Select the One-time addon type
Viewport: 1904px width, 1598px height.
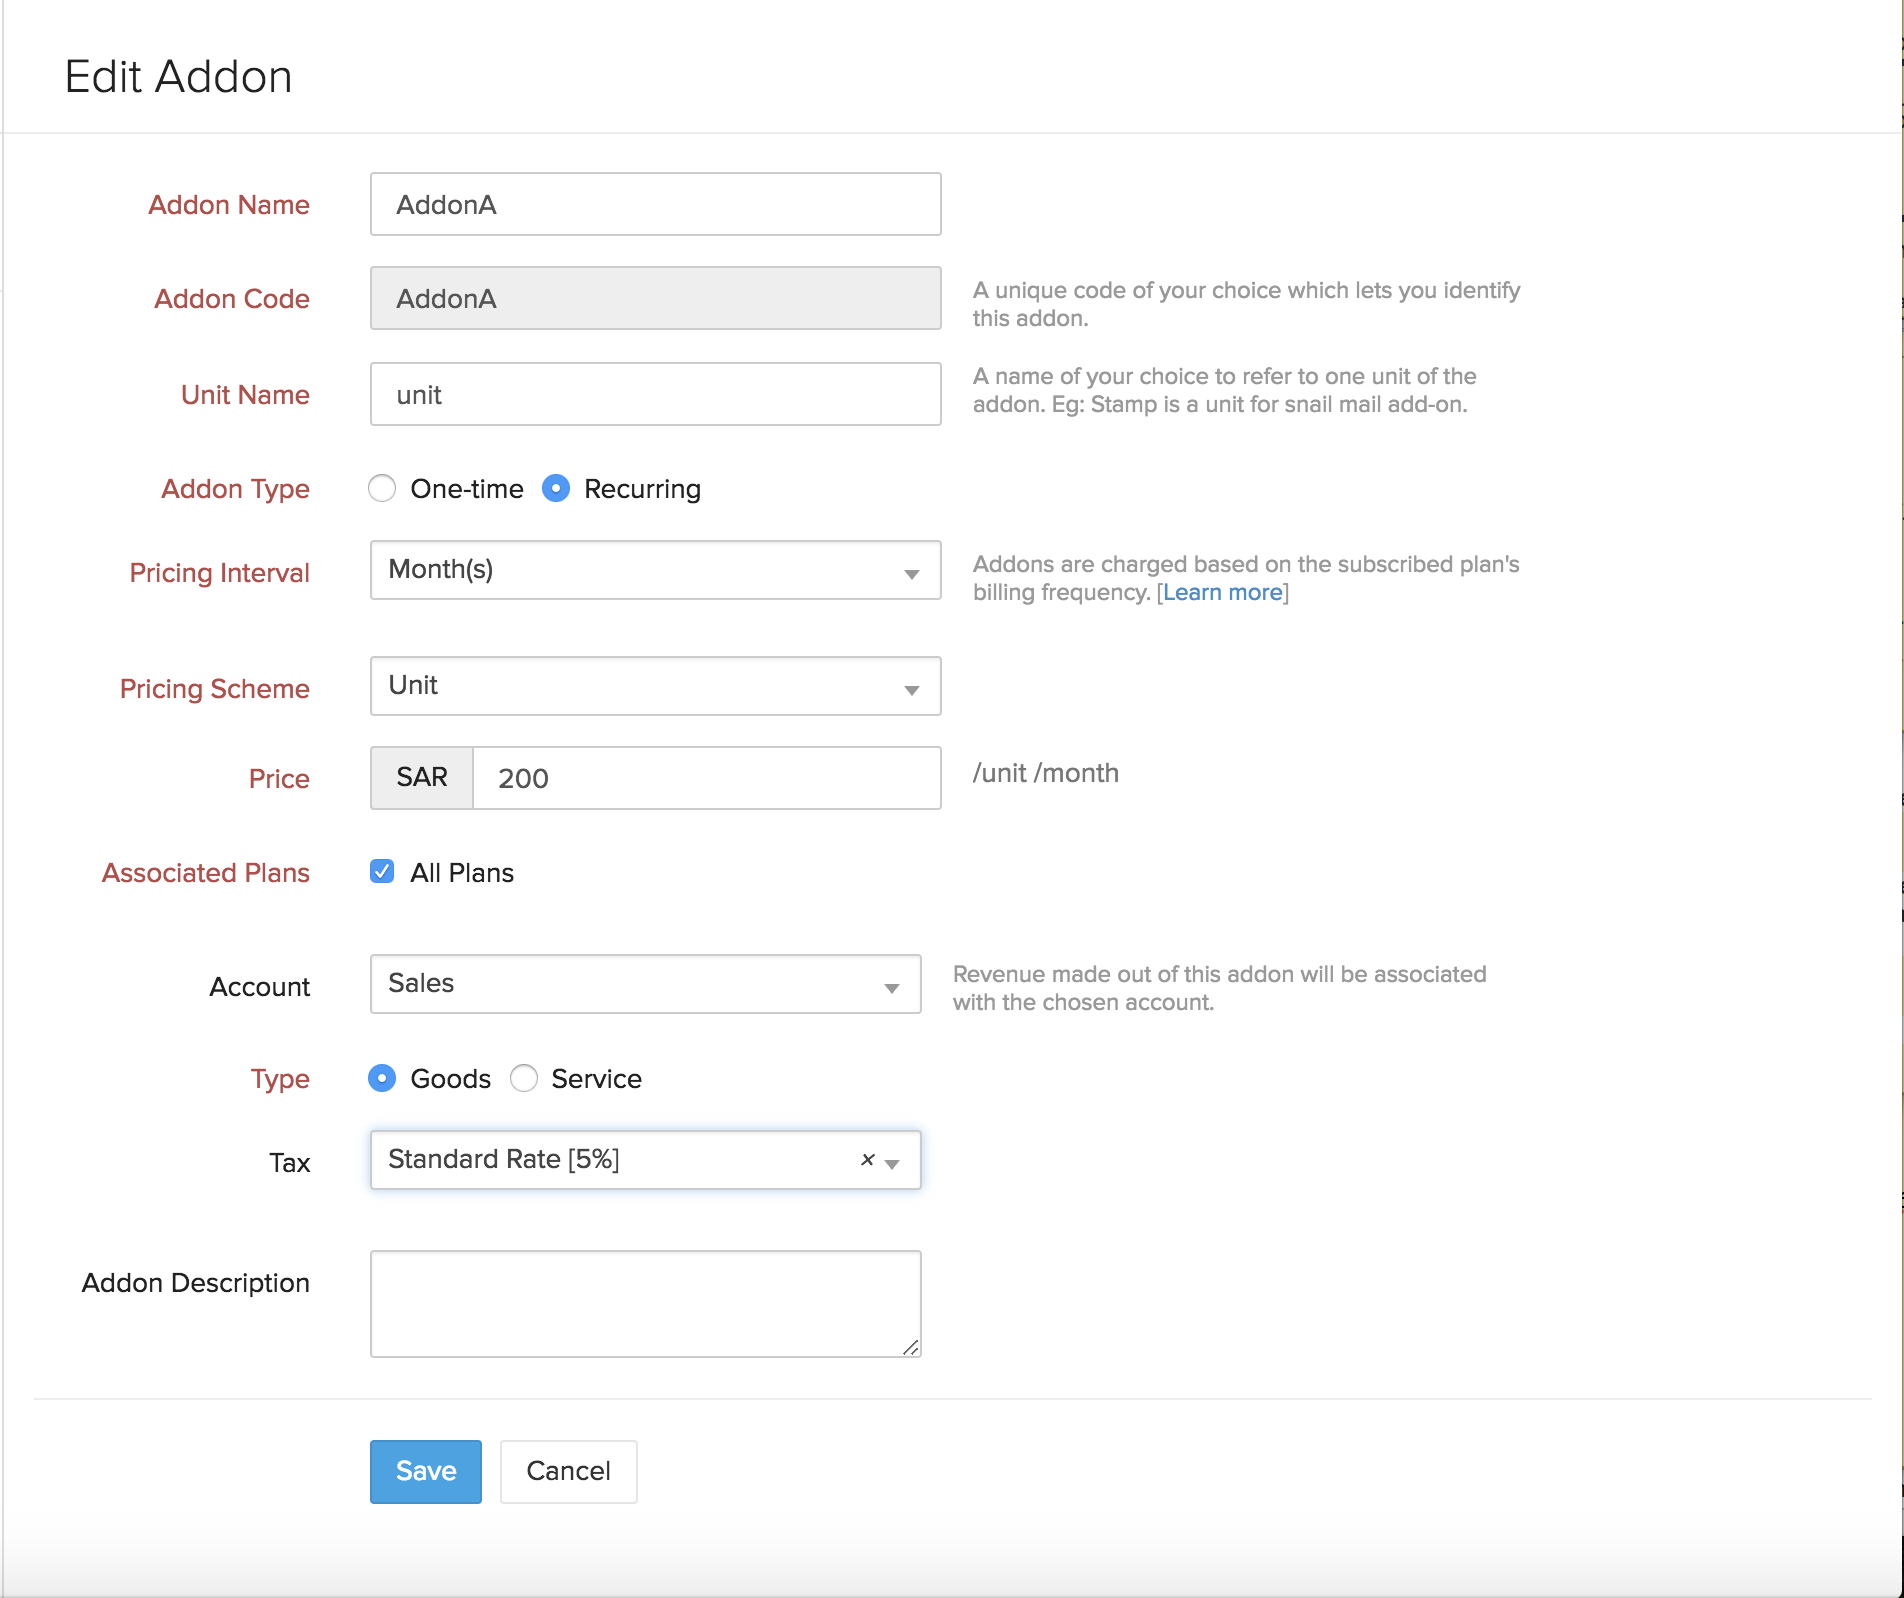coord(382,489)
